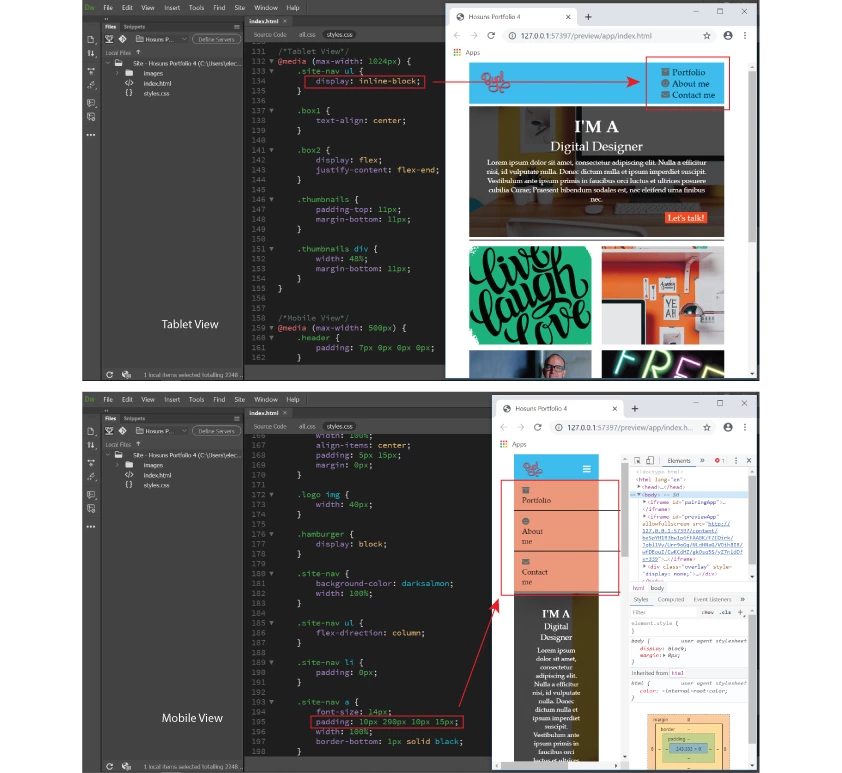
Task: Open Computed tab in DevTools
Action: tap(671, 600)
